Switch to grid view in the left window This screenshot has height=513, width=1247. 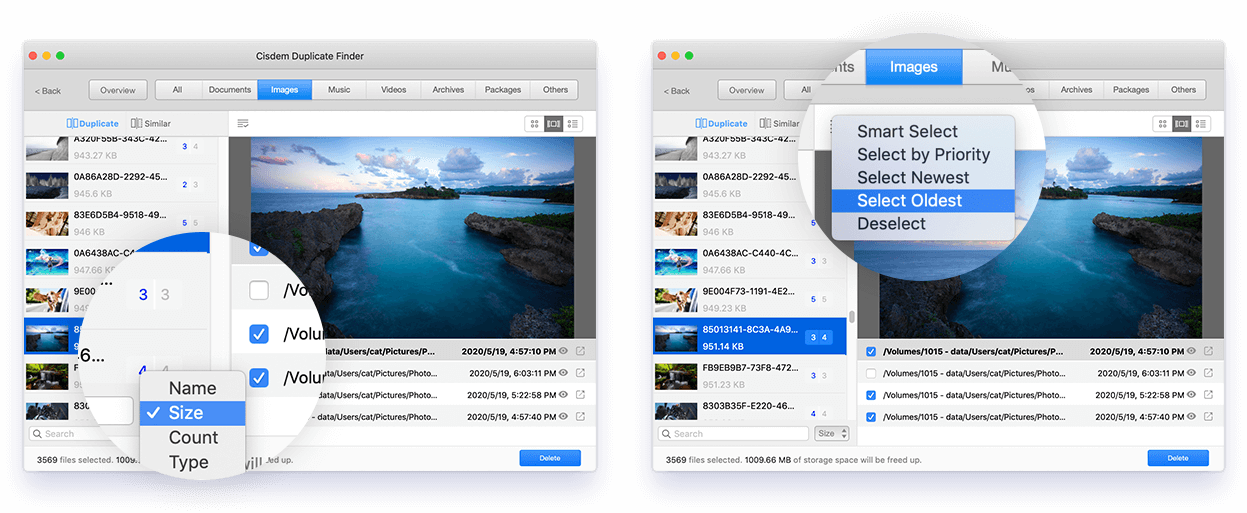click(535, 124)
